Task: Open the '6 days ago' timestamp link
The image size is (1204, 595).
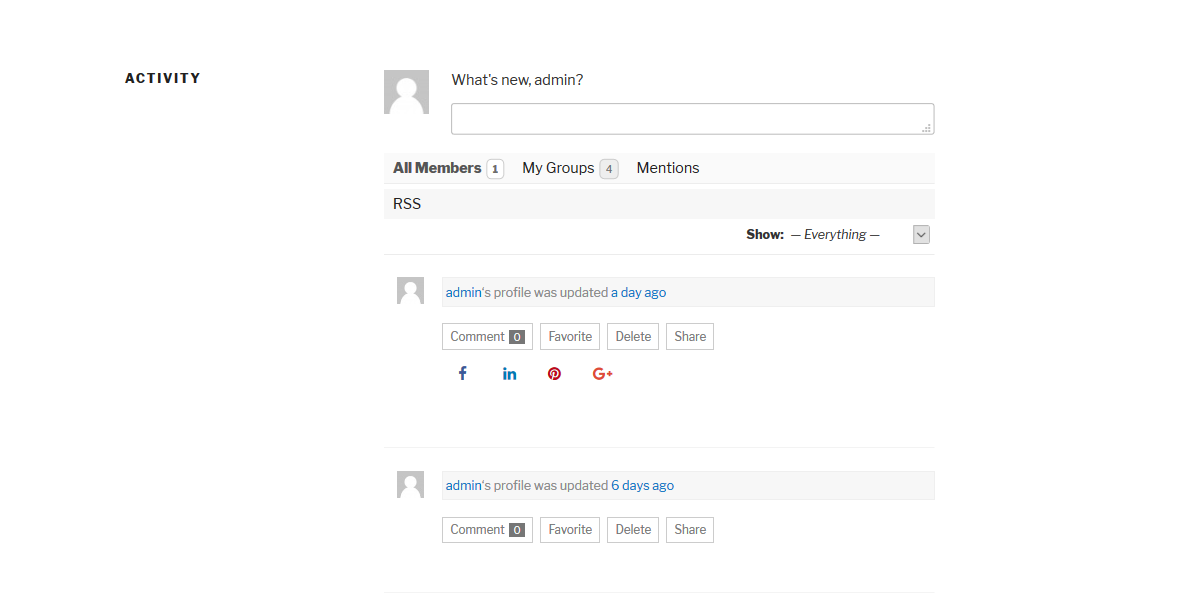Action: coord(642,486)
